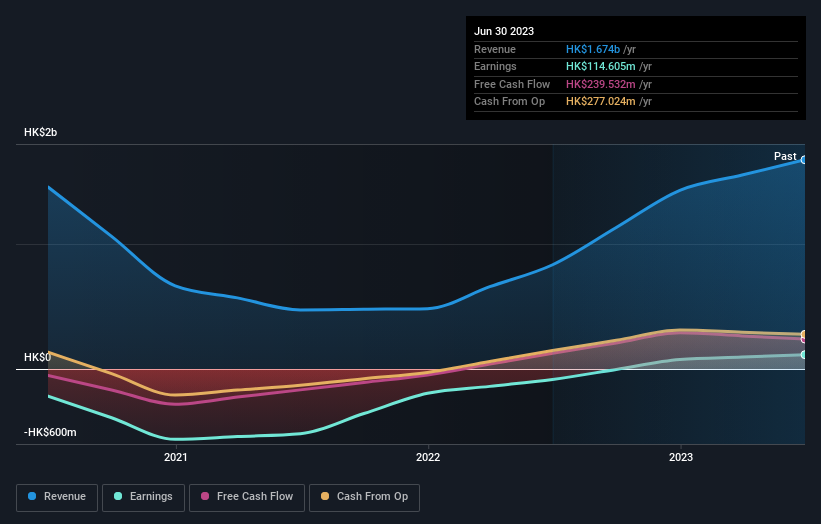Select the Cash From Op end-point marker
Screen dimensions: 821x524
pyautogui.click(x=804, y=334)
